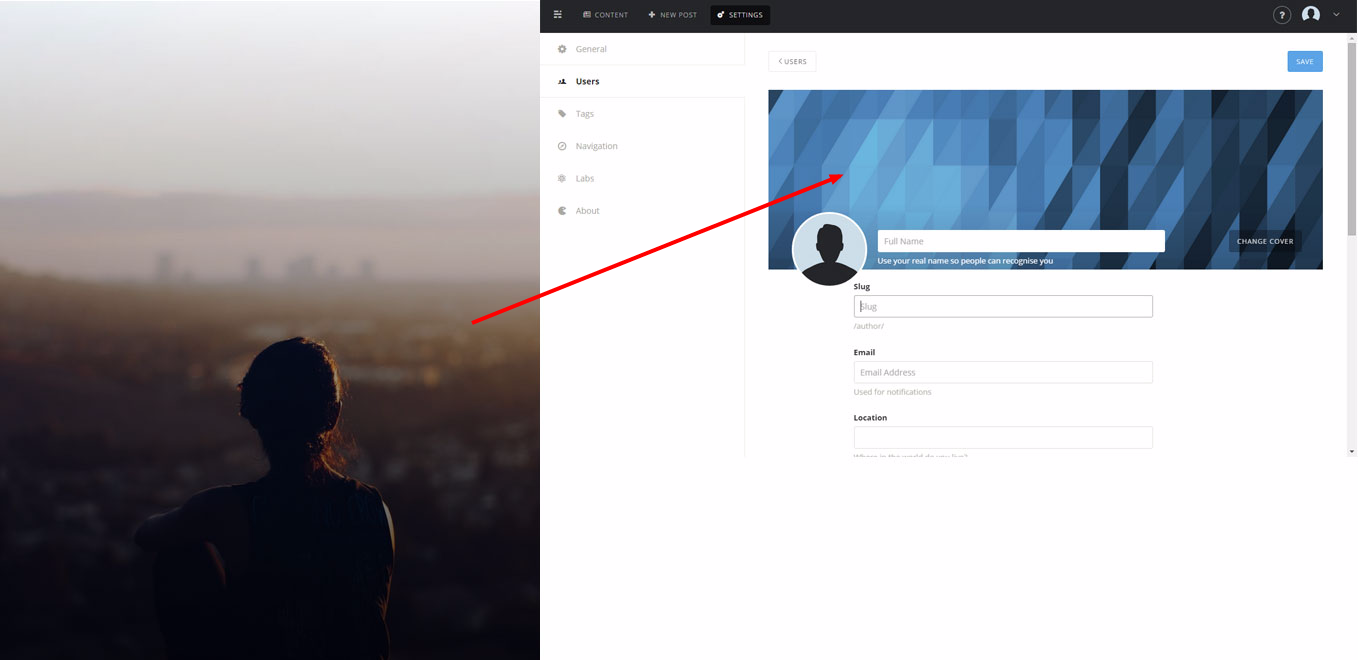Open the help question mark icon

[x=1282, y=15]
